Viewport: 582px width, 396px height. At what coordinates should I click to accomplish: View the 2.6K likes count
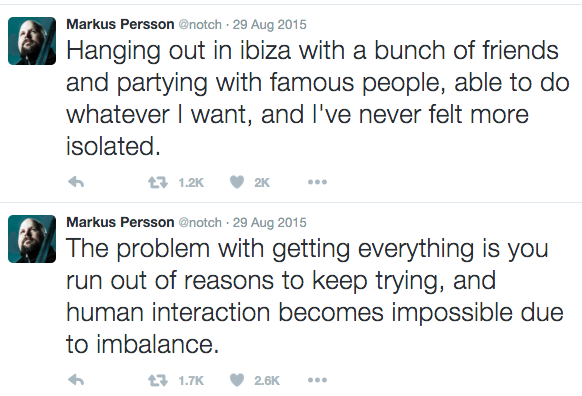pyautogui.click(x=267, y=380)
